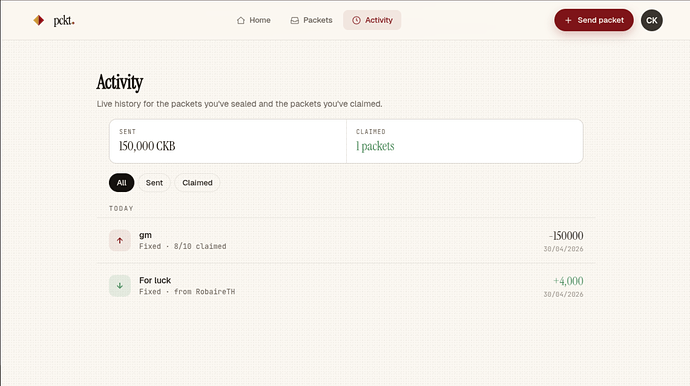Viewport: 690px width, 386px height.
Task: Click the 30/04/2026 date under +4,000
Action: pyautogui.click(x=563, y=294)
